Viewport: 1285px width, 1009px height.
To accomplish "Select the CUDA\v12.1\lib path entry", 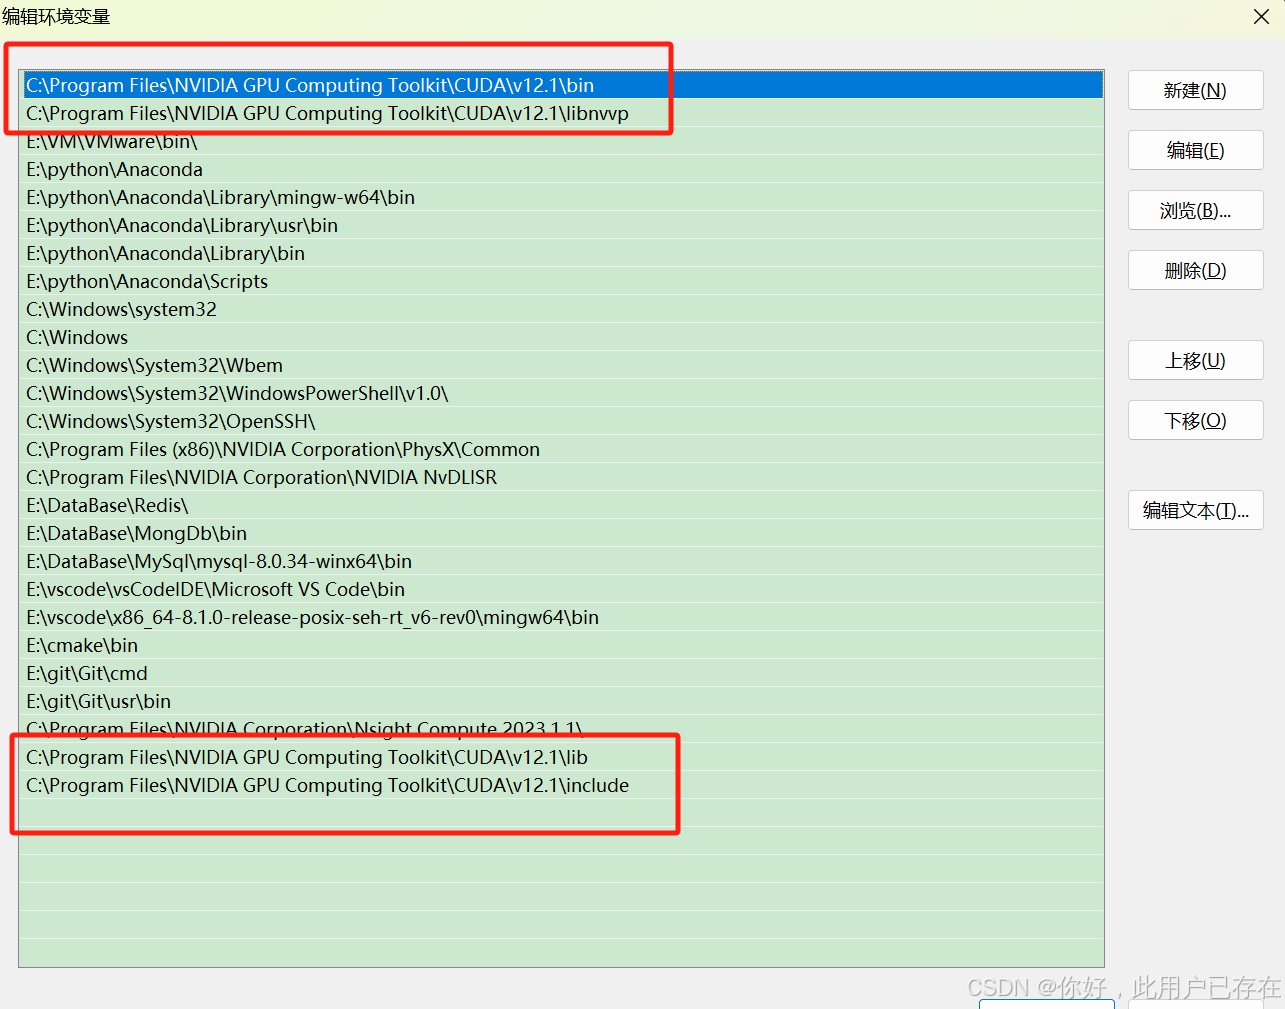I will [561, 757].
